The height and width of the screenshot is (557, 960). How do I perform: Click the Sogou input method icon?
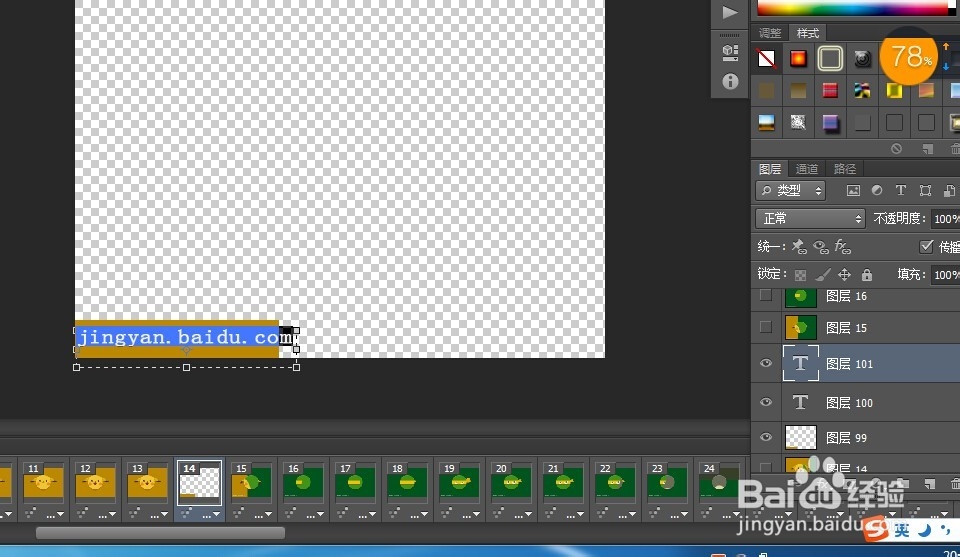click(876, 529)
